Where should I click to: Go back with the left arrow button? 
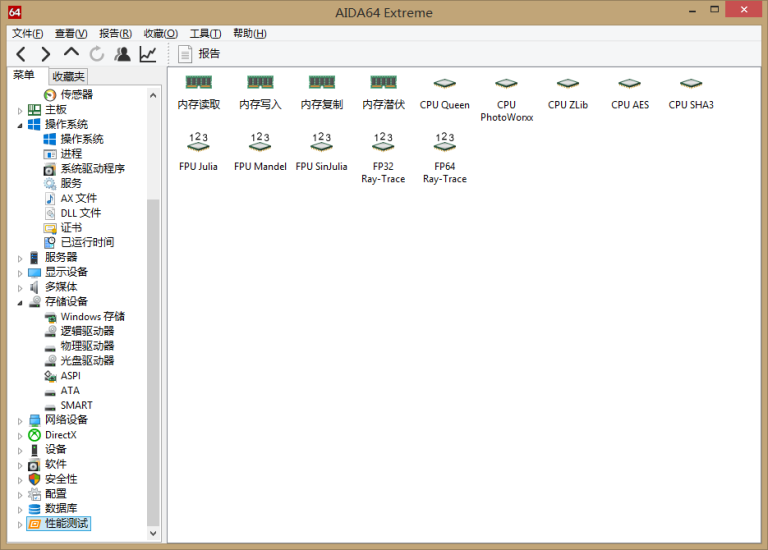[x=21, y=54]
